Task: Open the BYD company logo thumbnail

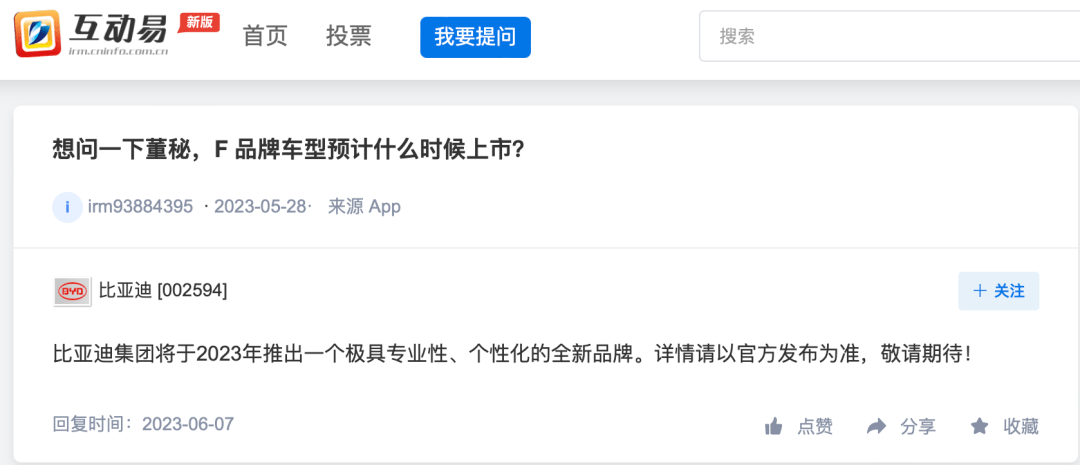Action: (x=72, y=292)
